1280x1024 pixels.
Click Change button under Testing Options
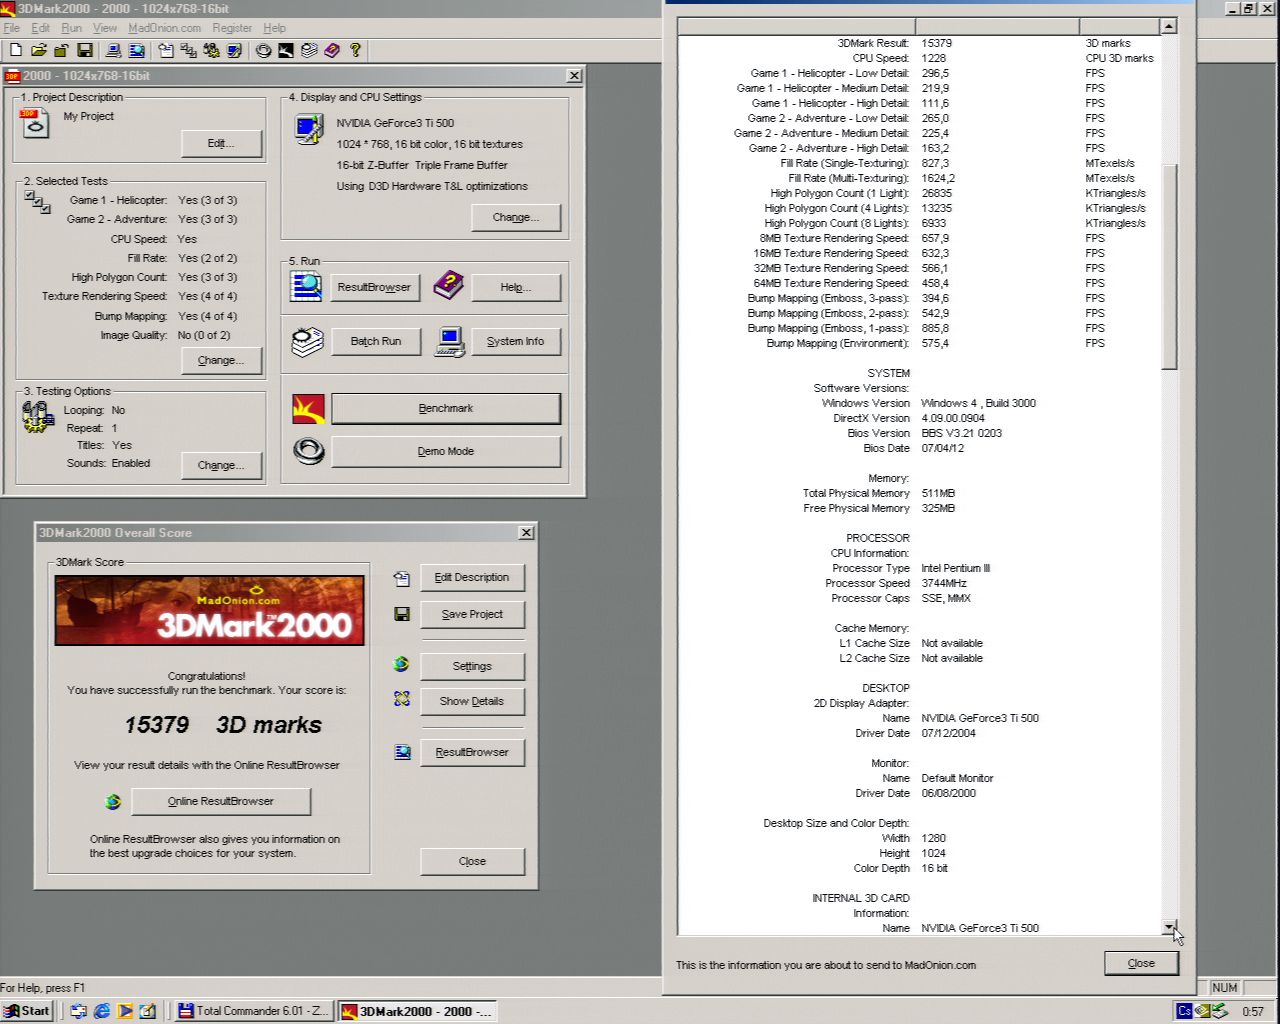pos(221,465)
